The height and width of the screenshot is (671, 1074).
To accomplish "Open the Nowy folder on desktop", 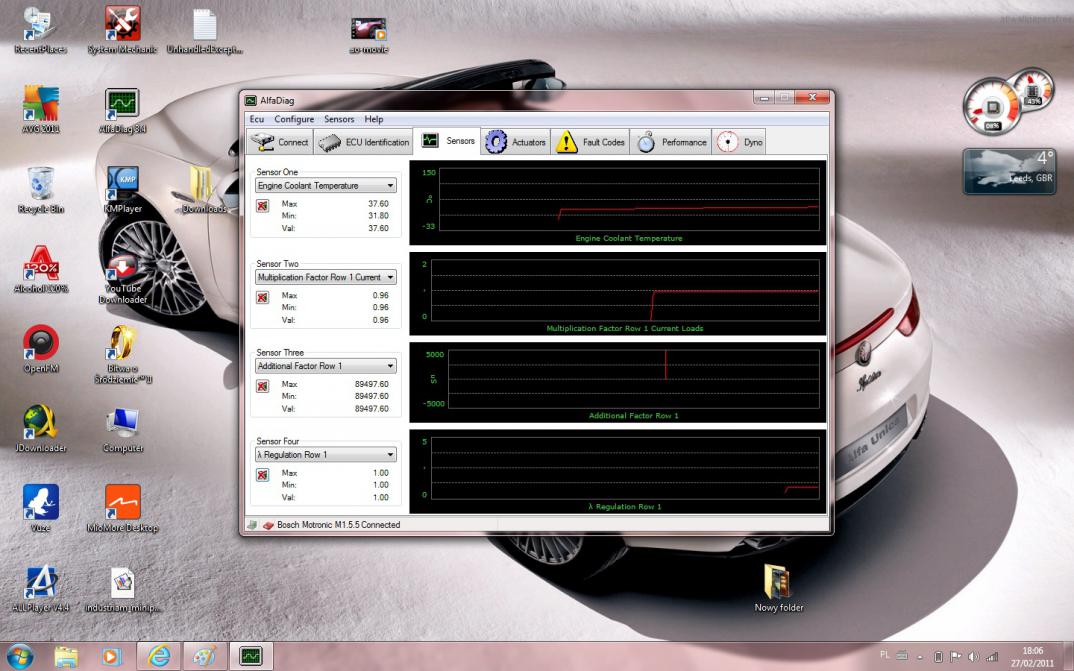I will coord(778,588).
